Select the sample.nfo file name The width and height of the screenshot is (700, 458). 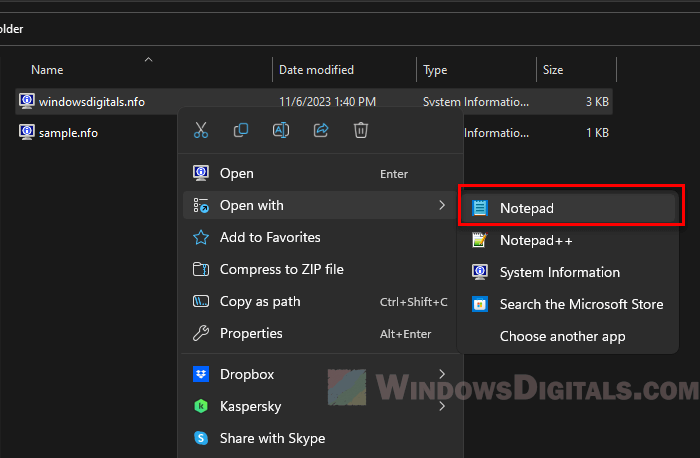68,133
